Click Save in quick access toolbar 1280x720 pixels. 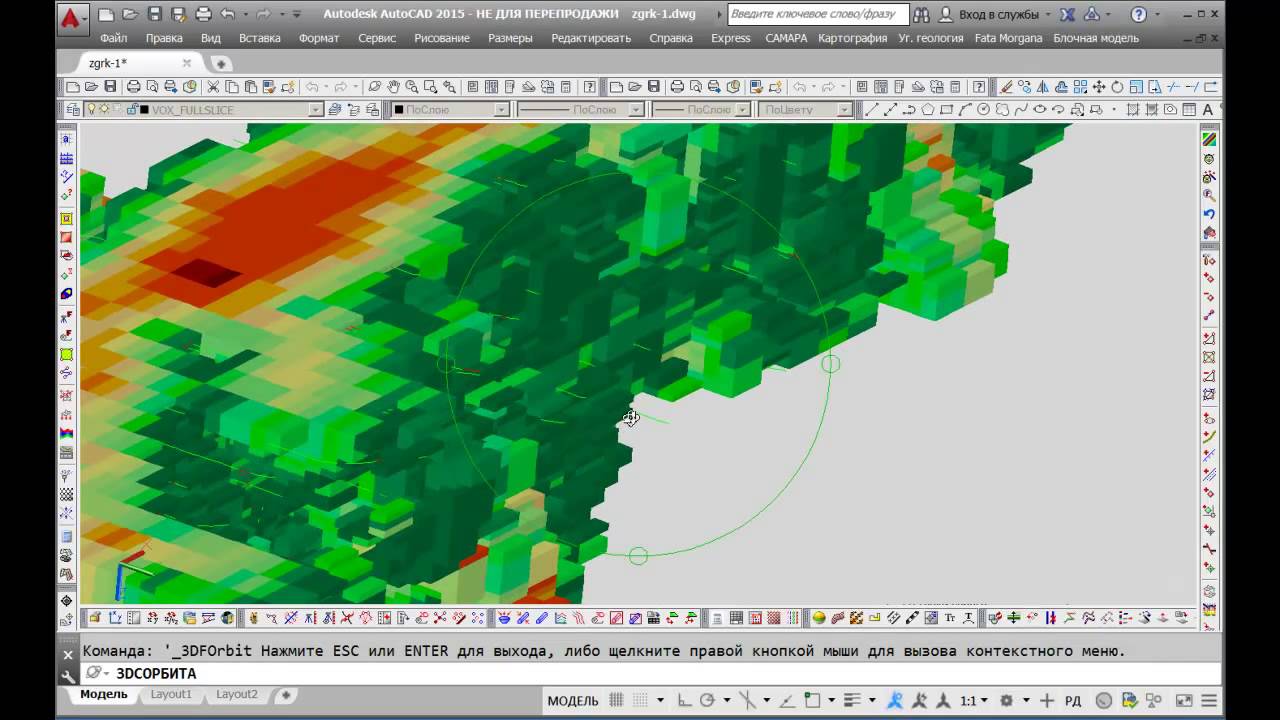pos(154,14)
